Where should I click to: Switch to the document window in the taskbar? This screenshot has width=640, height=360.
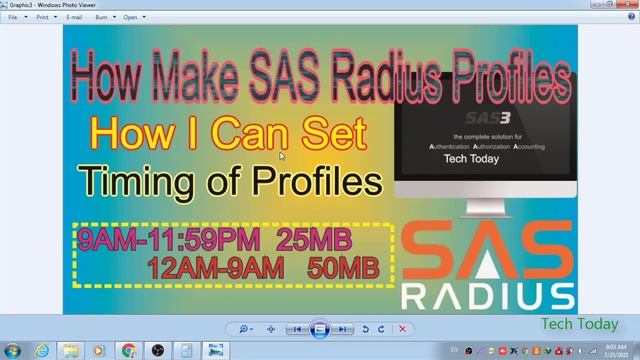point(187,351)
